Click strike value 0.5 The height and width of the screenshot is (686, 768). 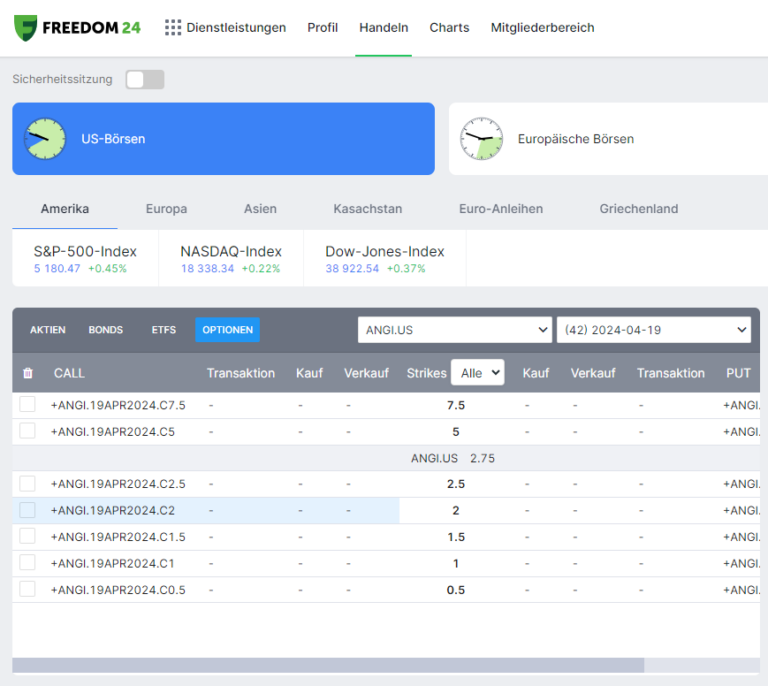pos(456,590)
